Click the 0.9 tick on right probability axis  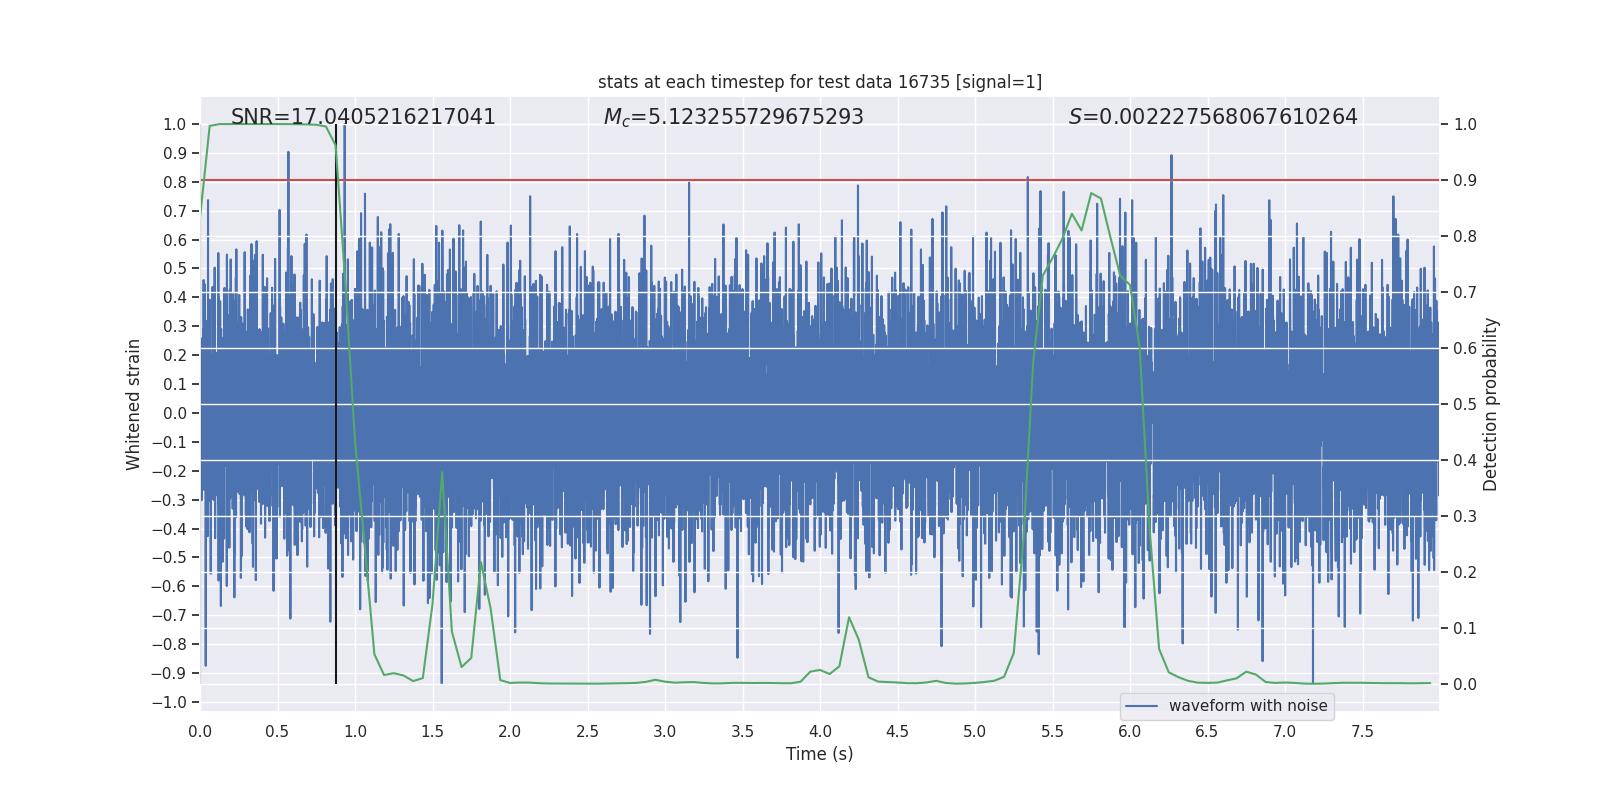pos(1465,180)
